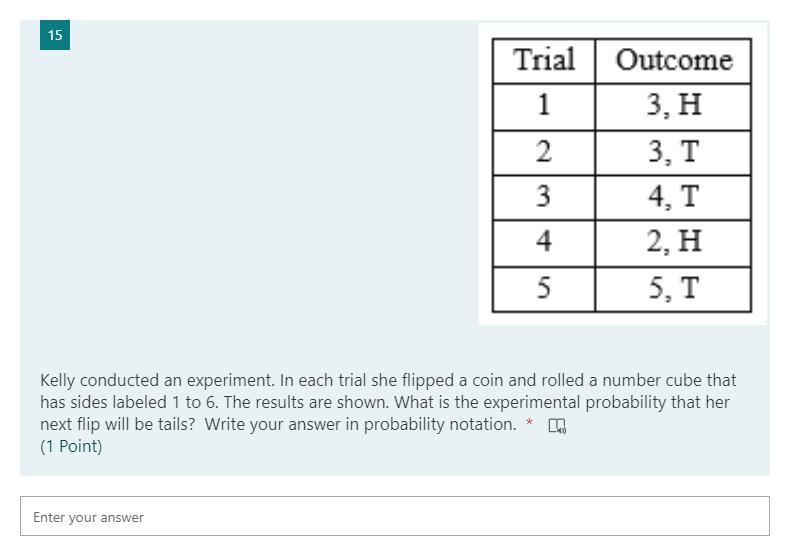Click the 'Write your answer in probability notation' sentence
The height and width of the screenshot is (544, 791).
coord(360,424)
